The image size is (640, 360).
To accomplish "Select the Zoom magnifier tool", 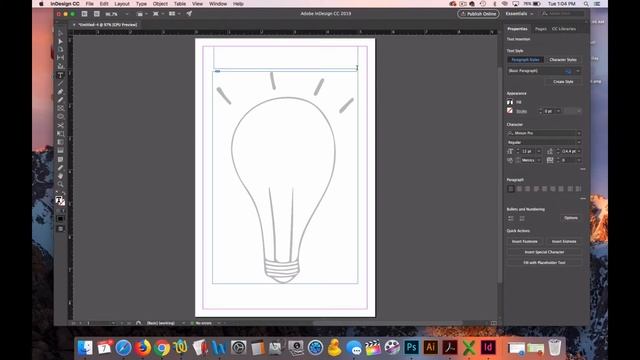I will tap(60, 184).
